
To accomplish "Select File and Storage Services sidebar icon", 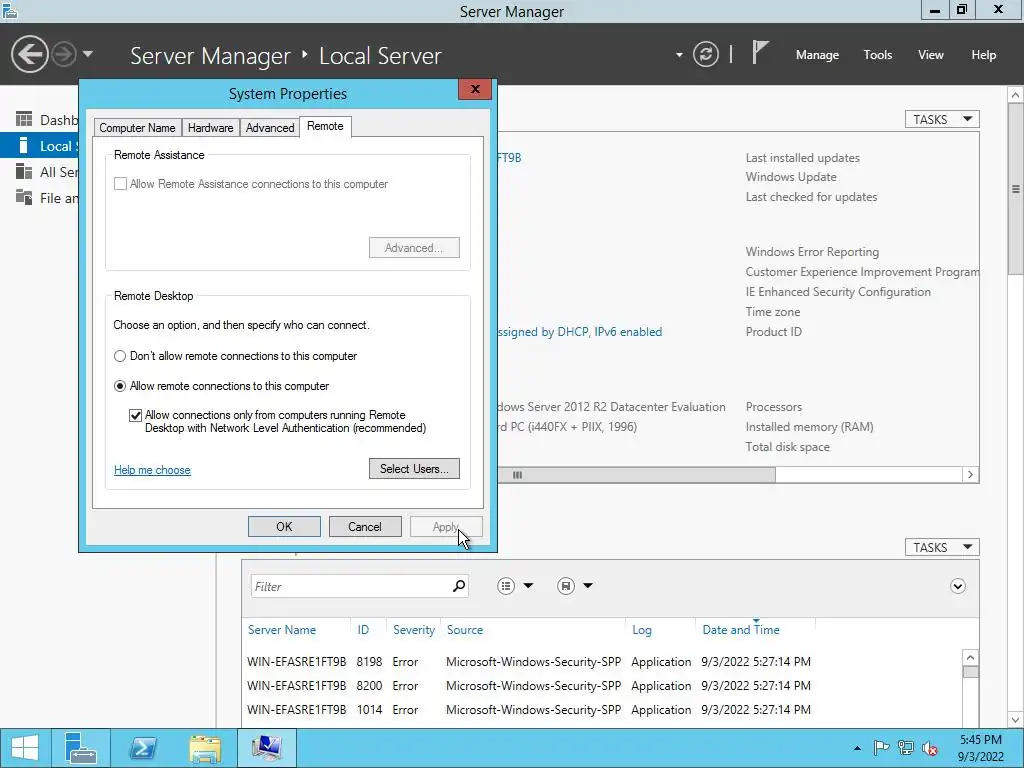I will pos(24,197).
